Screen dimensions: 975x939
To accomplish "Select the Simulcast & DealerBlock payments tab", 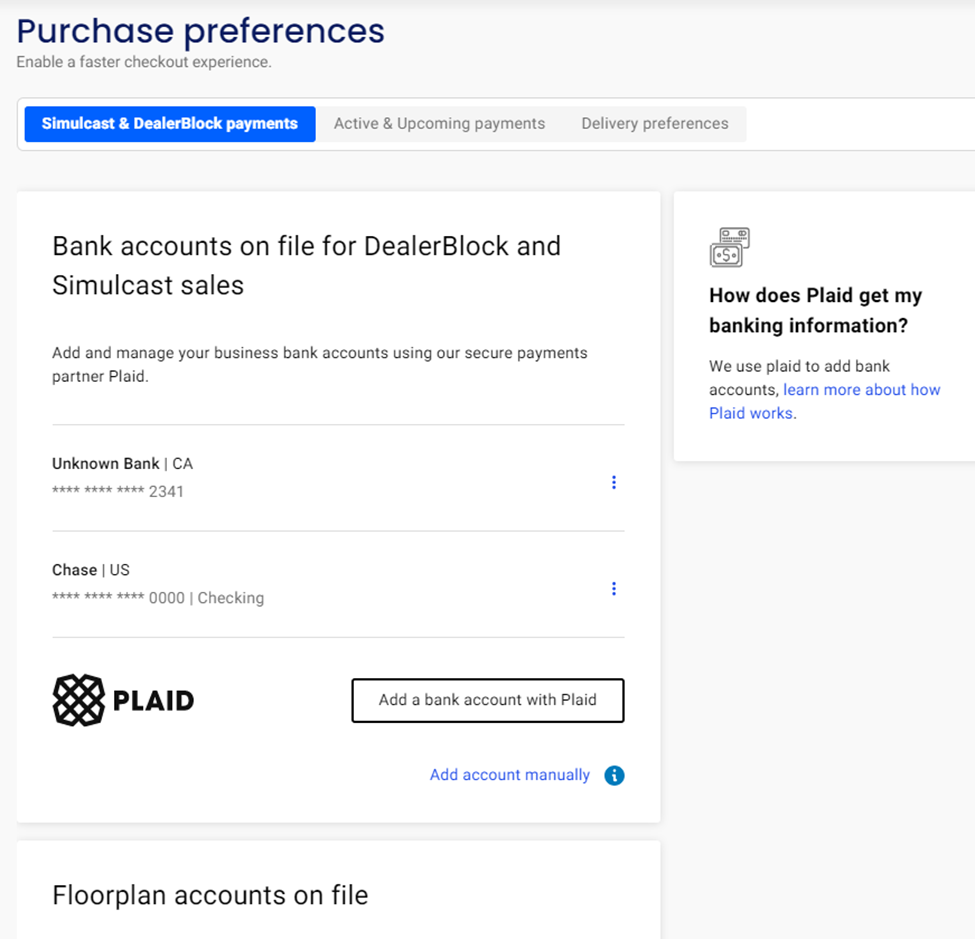I will coord(169,123).
